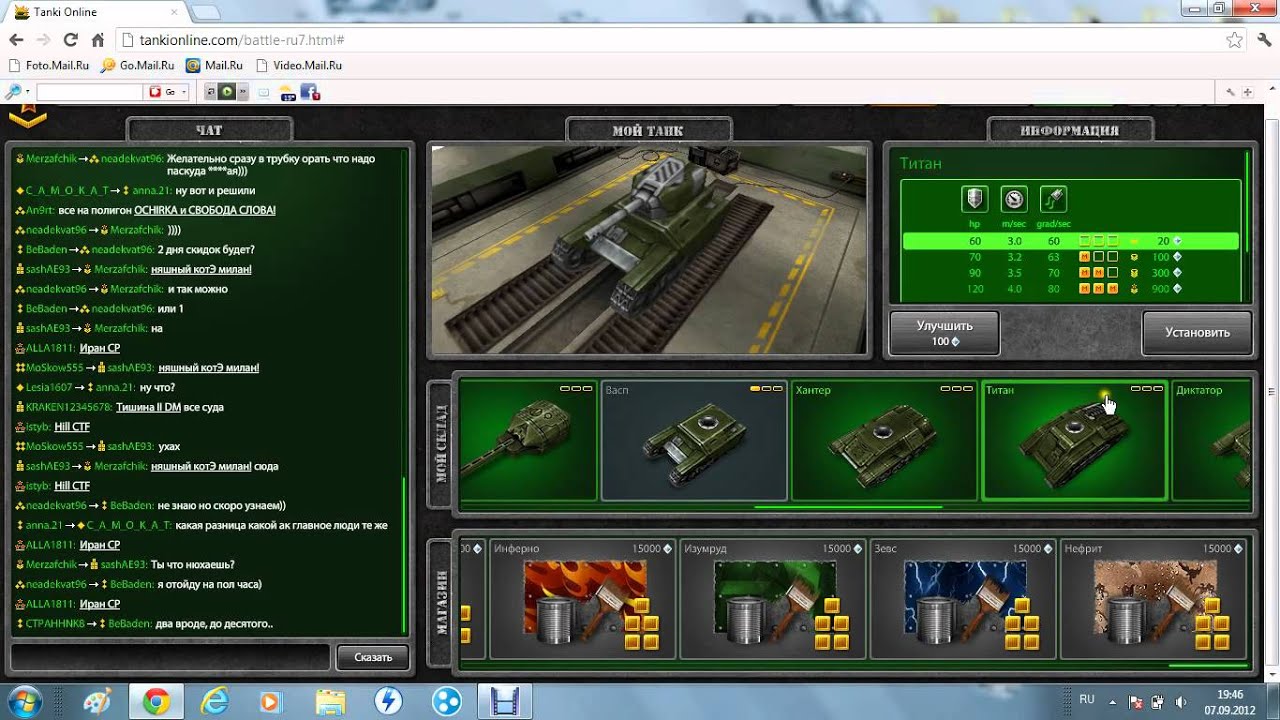This screenshot has height=720, width=1280.
Task: Select the Зевс paint in the shop
Action: pyautogui.click(x=964, y=600)
